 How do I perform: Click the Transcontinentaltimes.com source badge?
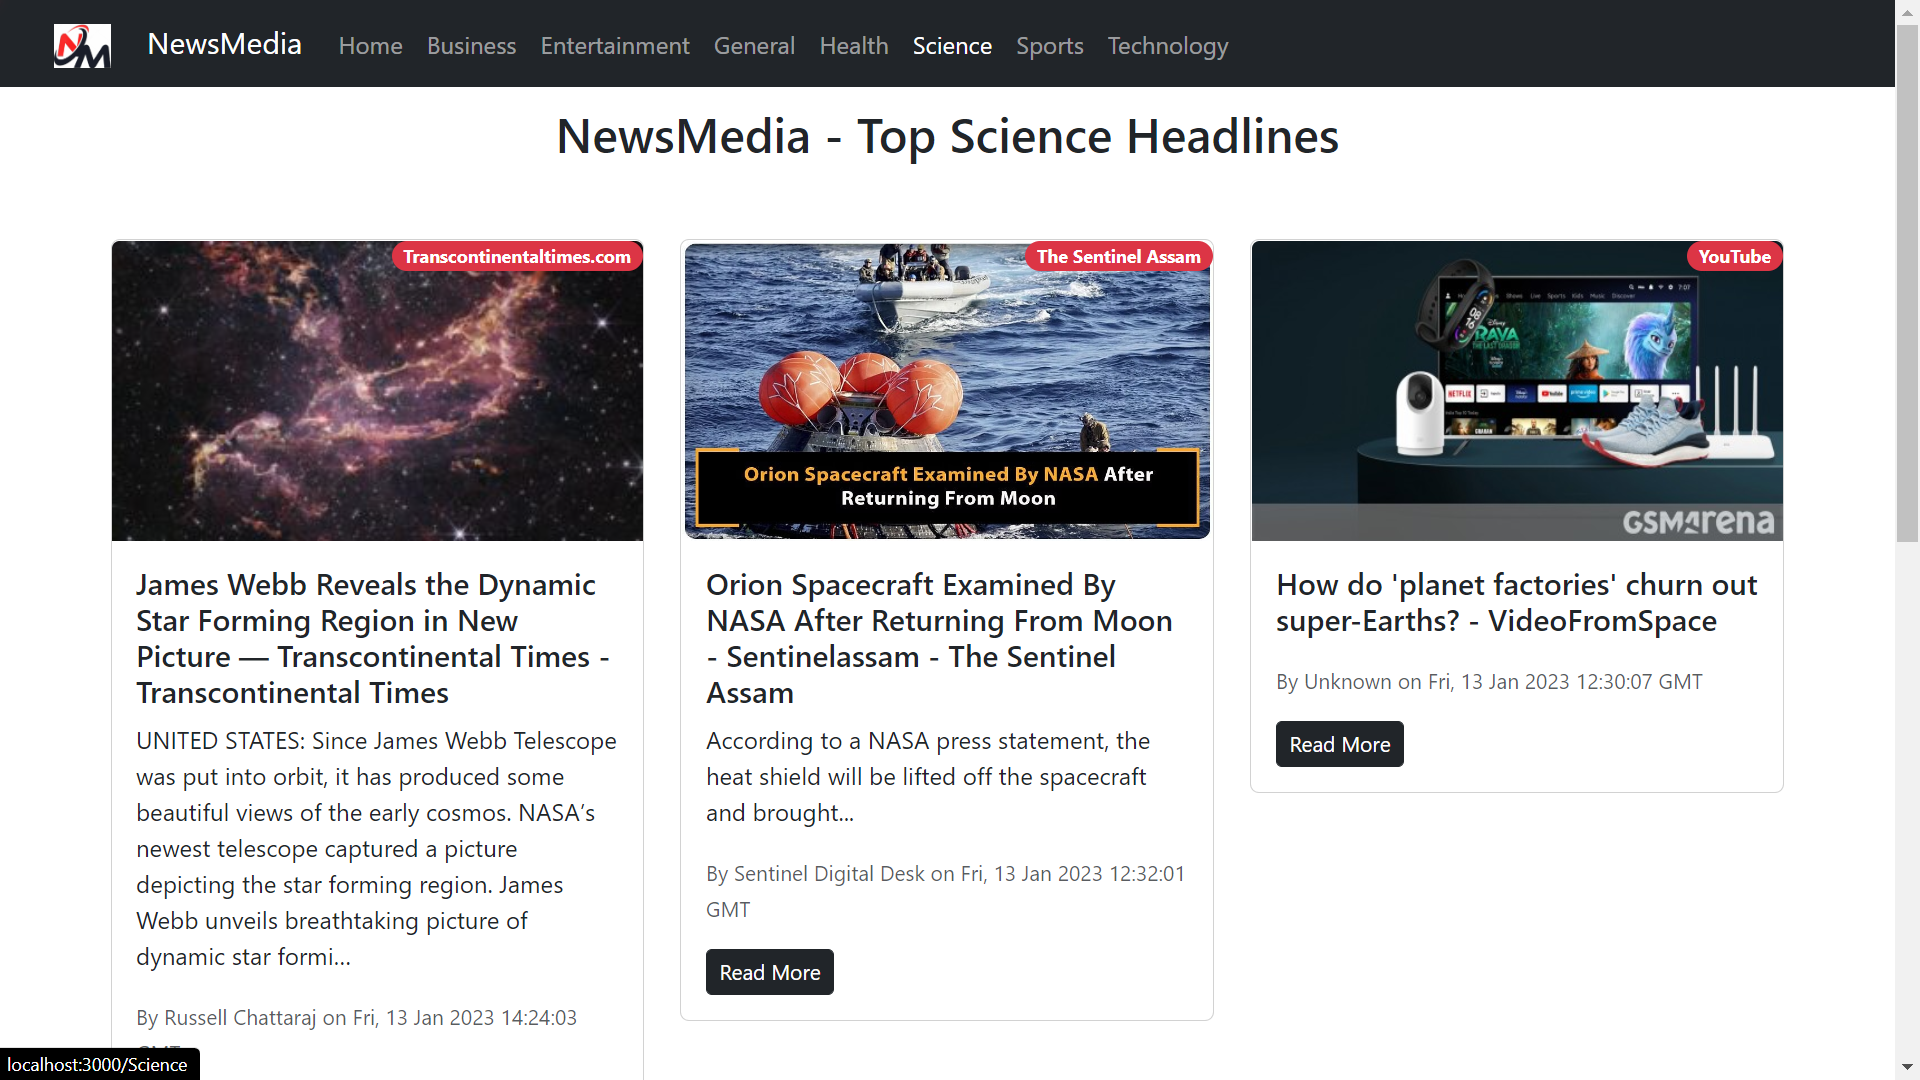point(517,257)
